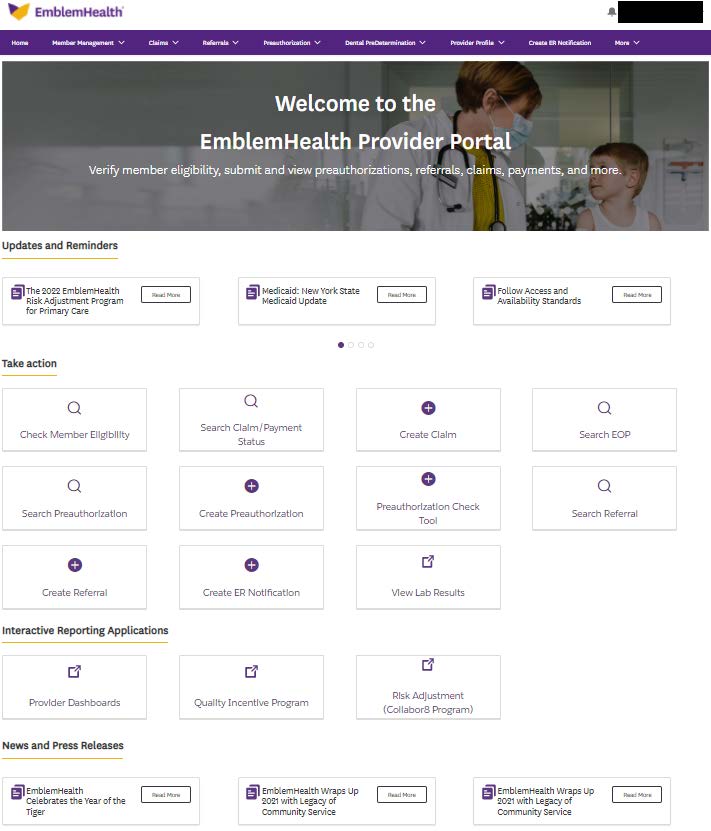Click the Create Referral plus icon
The image size is (711, 831).
[x=75, y=565]
